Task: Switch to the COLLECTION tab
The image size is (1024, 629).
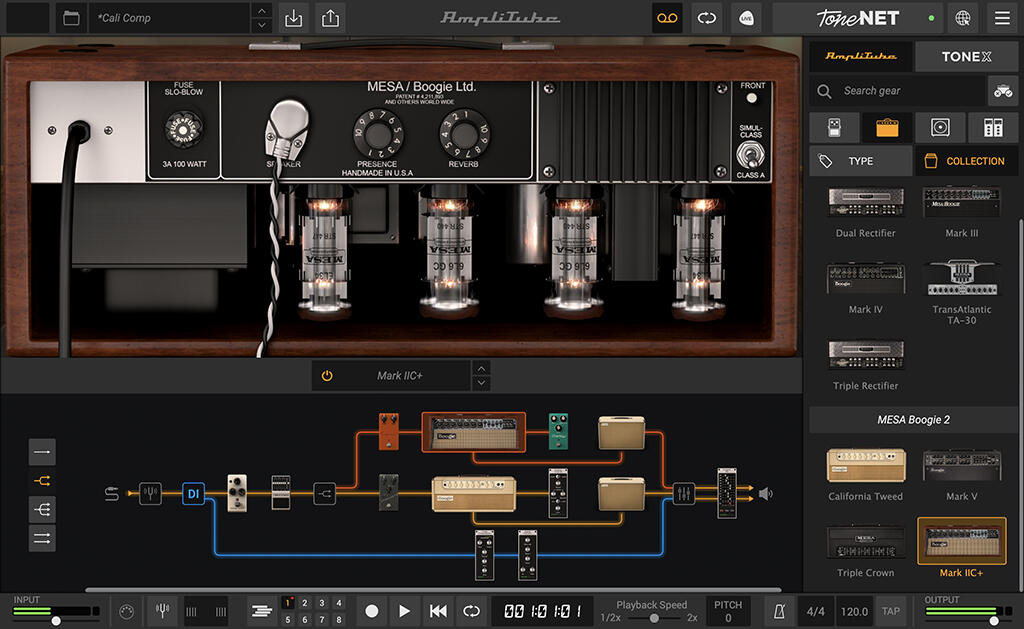Action: tap(966, 160)
